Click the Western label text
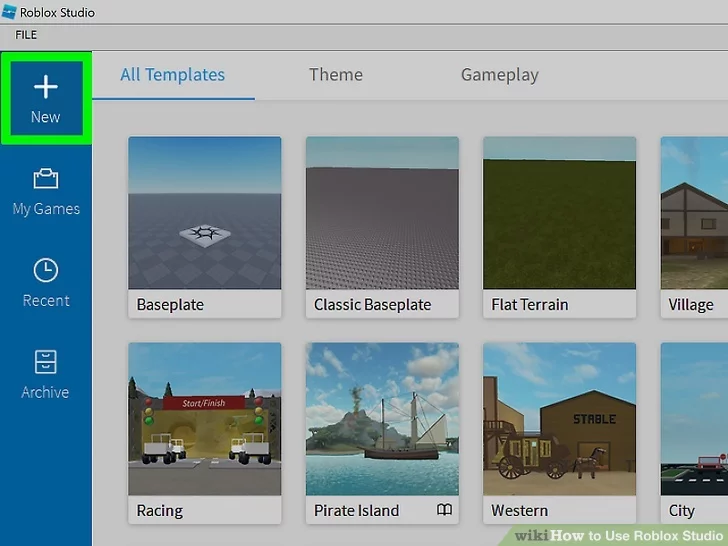This screenshot has width=728, height=546. 520,510
